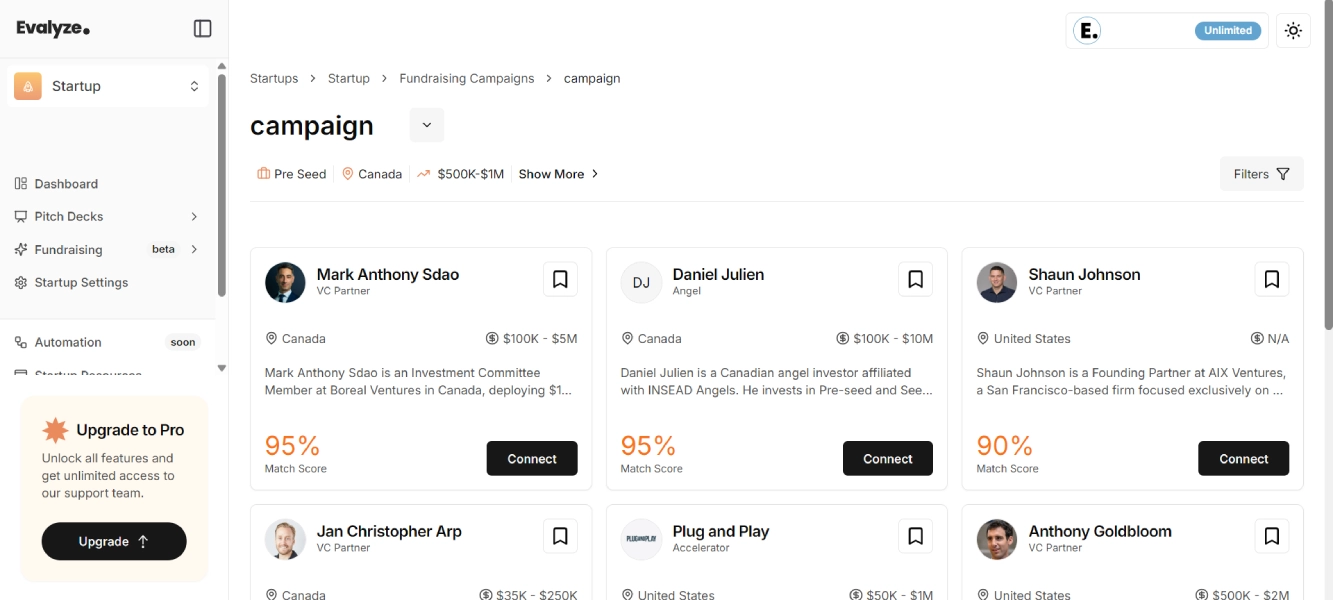Bookmark the Plug and Play accelerator
The height and width of the screenshot is (600, 1333).
915,537
